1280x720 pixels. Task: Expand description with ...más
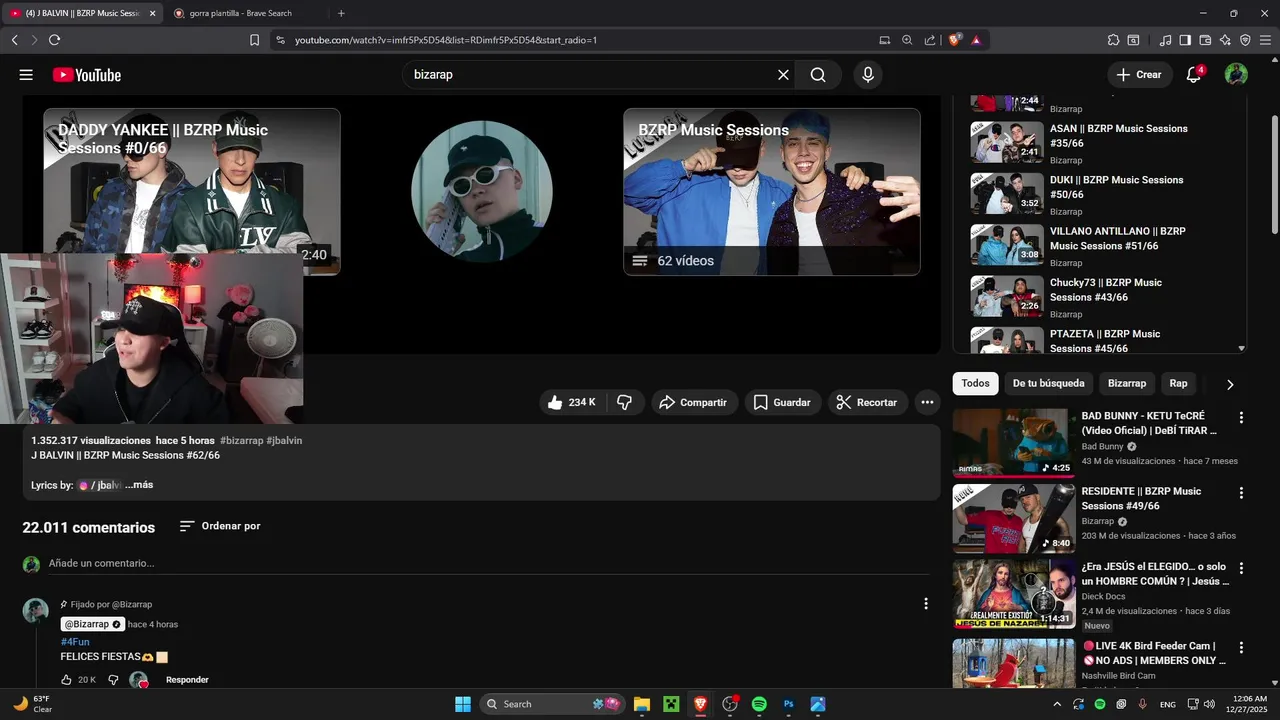[139, 485]
